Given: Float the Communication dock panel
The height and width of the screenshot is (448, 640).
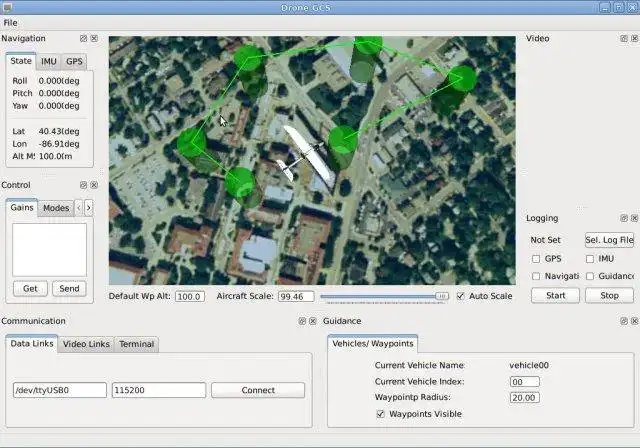Looking at the screenshot, I should point(302,321).
